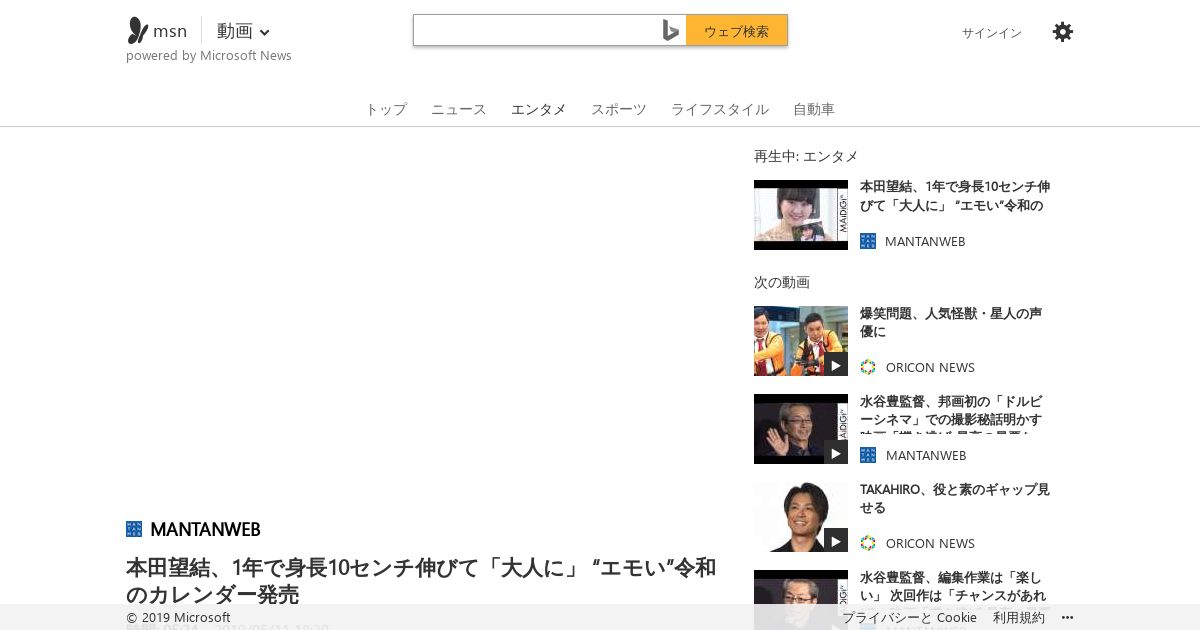Click ORICON NEWS source name under 爆笑問題
1200x630 pixels.
pos(930,367)
